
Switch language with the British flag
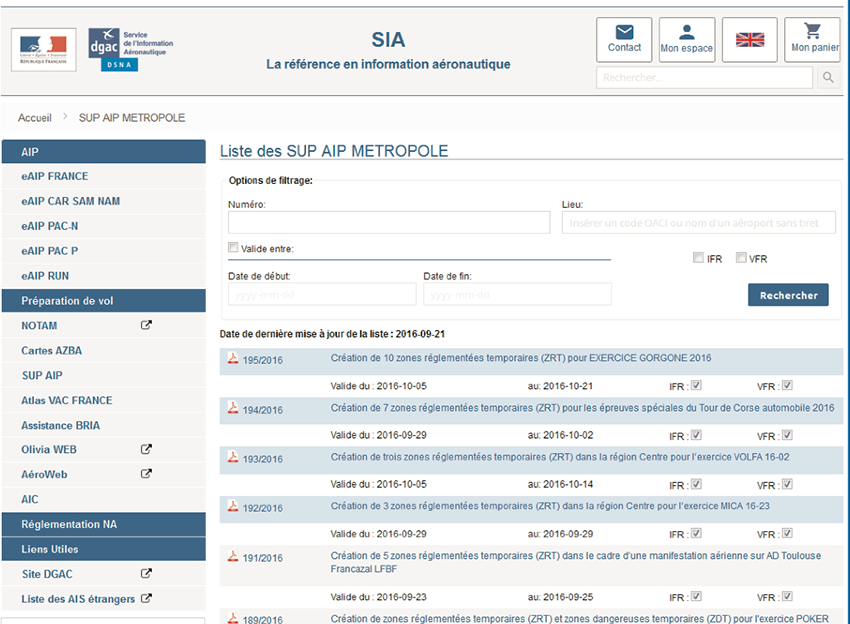coord(750,40)
